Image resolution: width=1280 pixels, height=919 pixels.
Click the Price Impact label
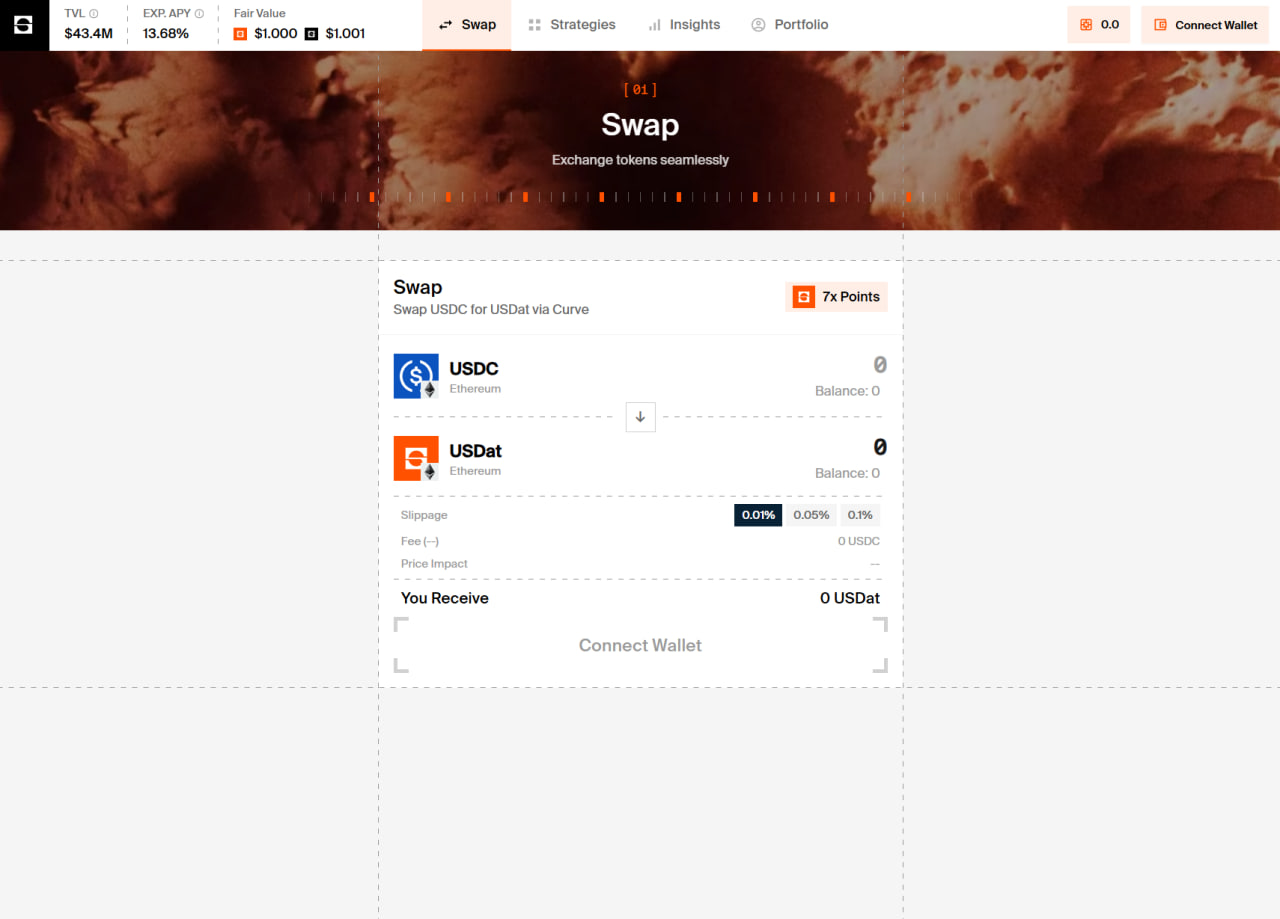click(434, 564)
